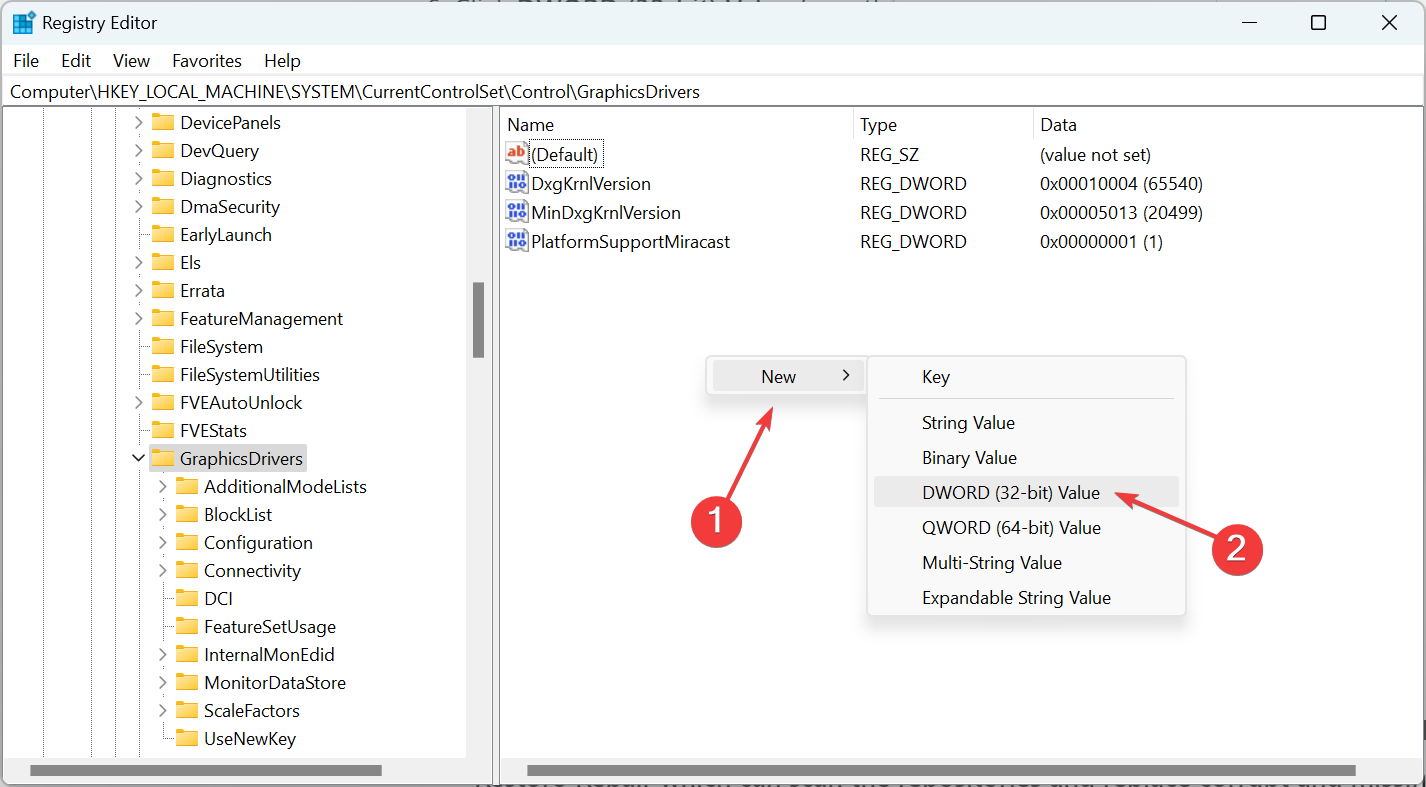1426x787 pixels.
Task: Click the tree pane horizontal scrollbar
Action: pyautogui.click(x=206, y=770)
